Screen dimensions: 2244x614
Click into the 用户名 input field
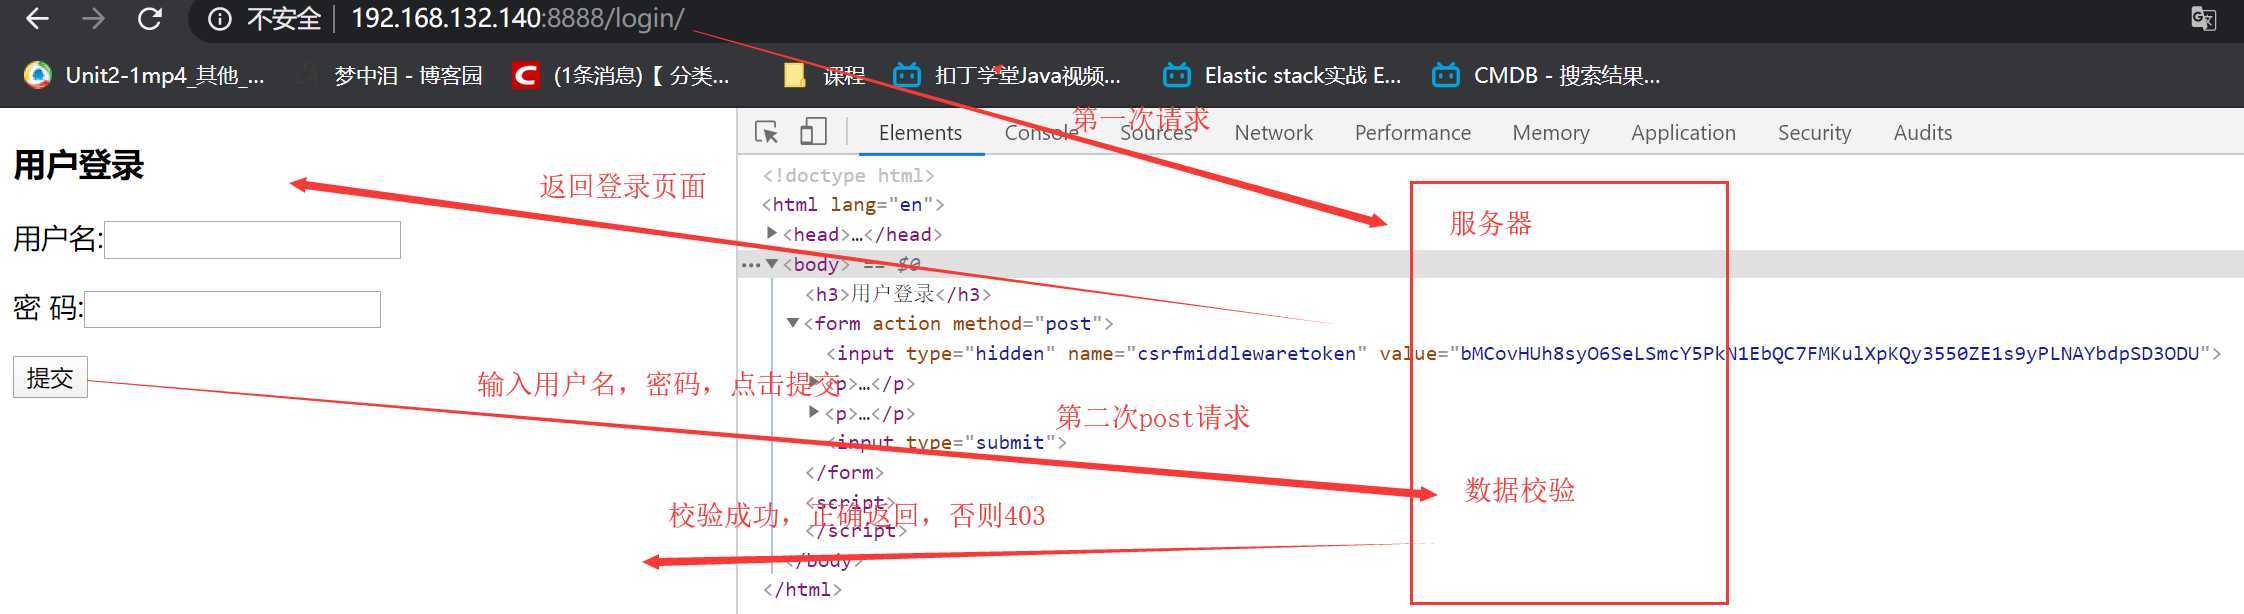point(252,240)
